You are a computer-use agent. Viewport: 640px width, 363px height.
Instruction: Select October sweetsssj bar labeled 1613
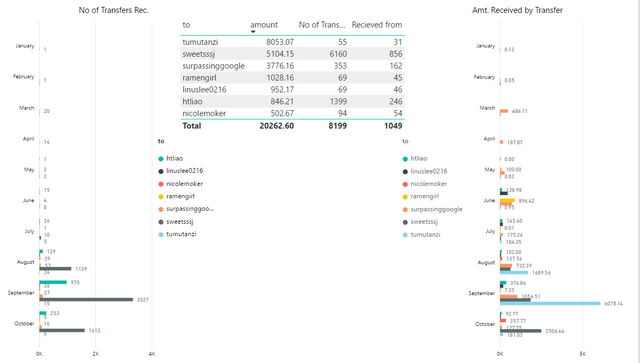click(x=62, y=330)
